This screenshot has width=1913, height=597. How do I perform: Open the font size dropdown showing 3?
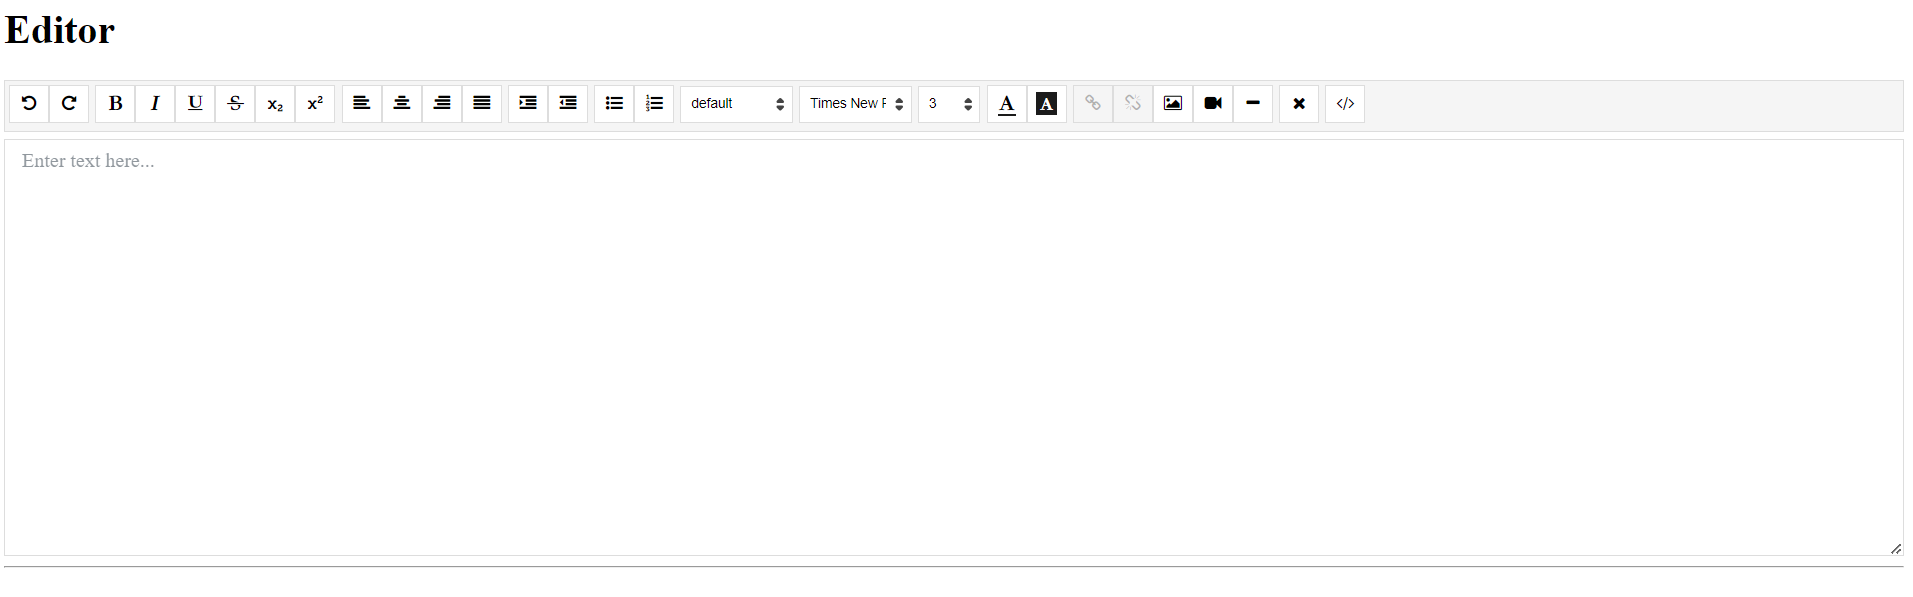[x=948, y=103]
